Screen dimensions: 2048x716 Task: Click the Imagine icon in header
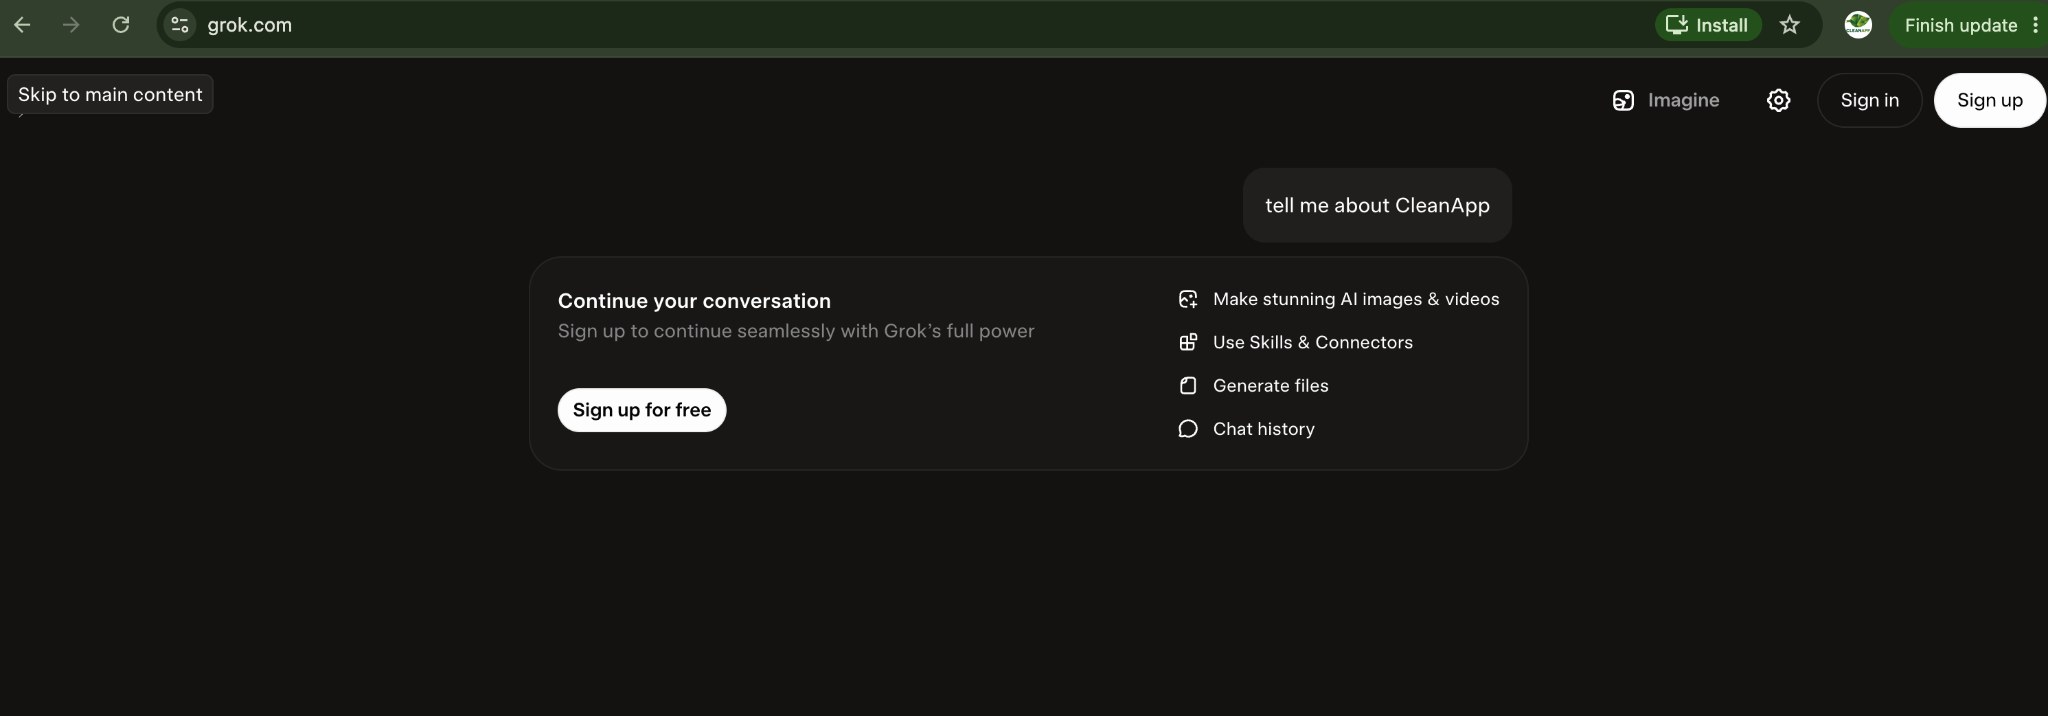click(1623, 100)
